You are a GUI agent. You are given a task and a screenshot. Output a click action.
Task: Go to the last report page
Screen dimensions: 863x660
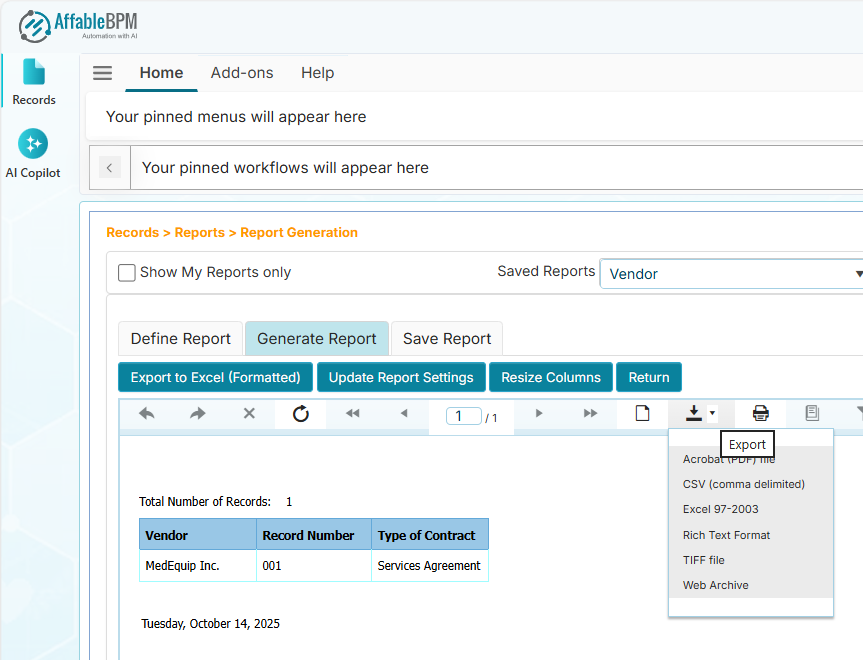590,413
